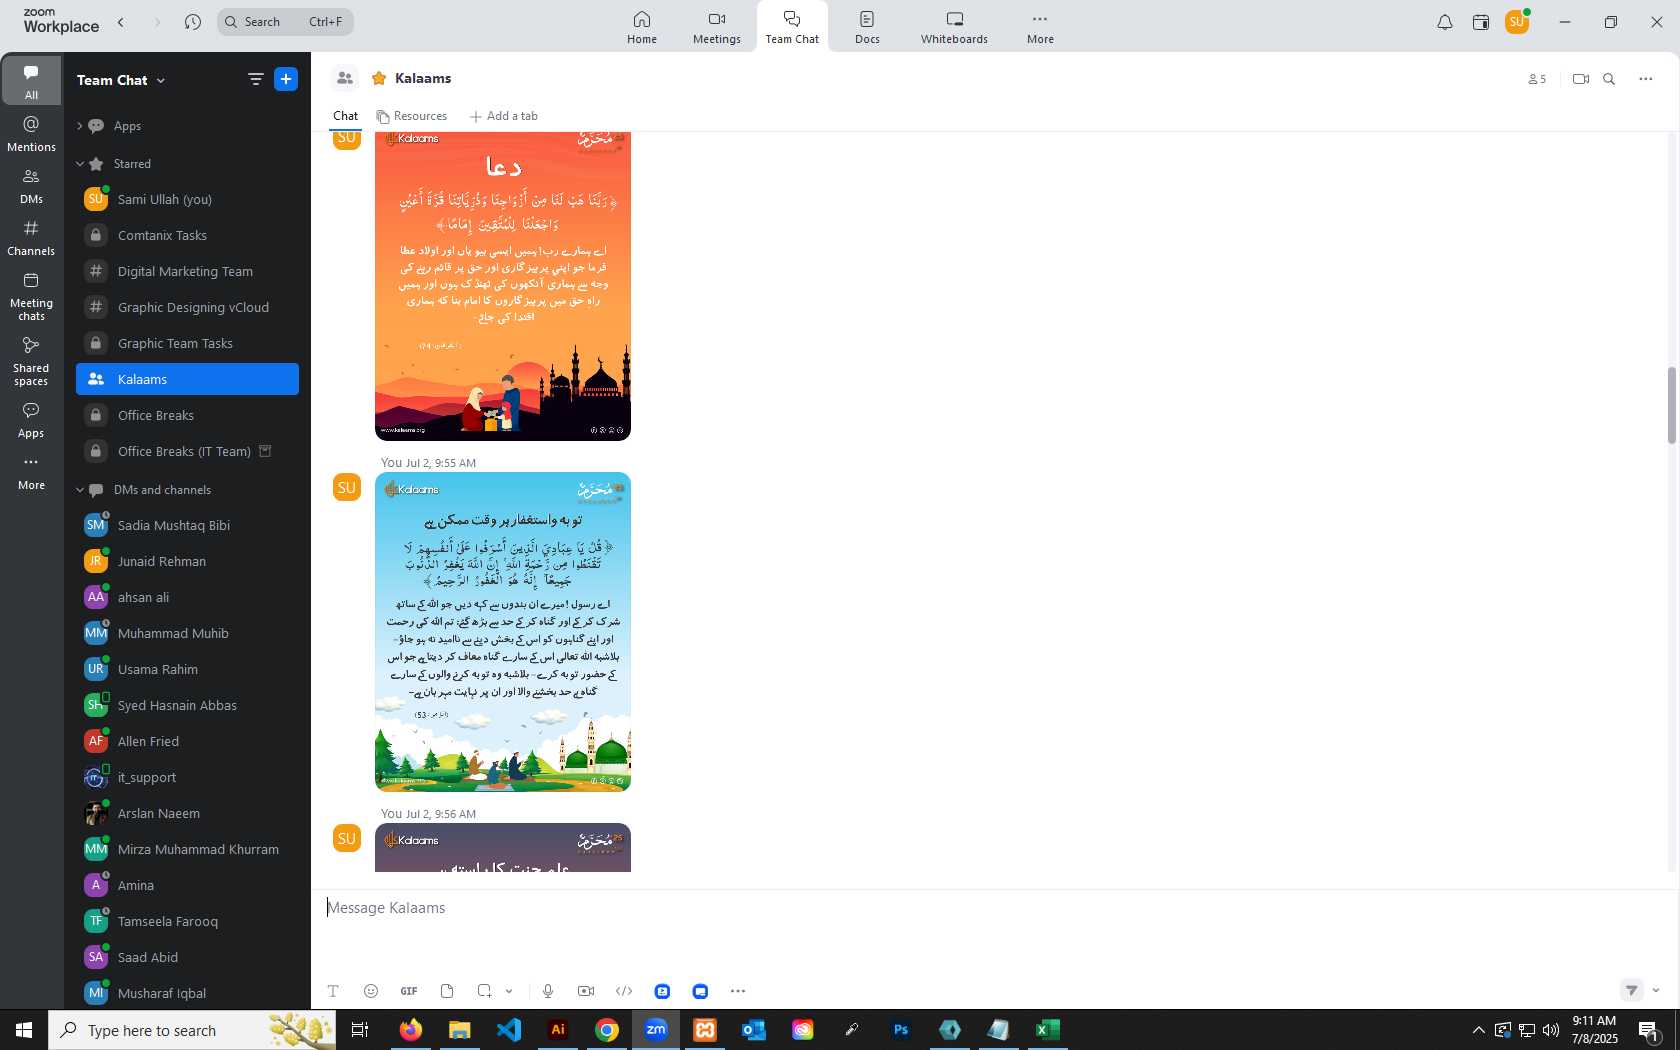Viewport: 1680px width, 1050px height.
Task: Select Channels in left sidebar
Action: coord(31,238)
